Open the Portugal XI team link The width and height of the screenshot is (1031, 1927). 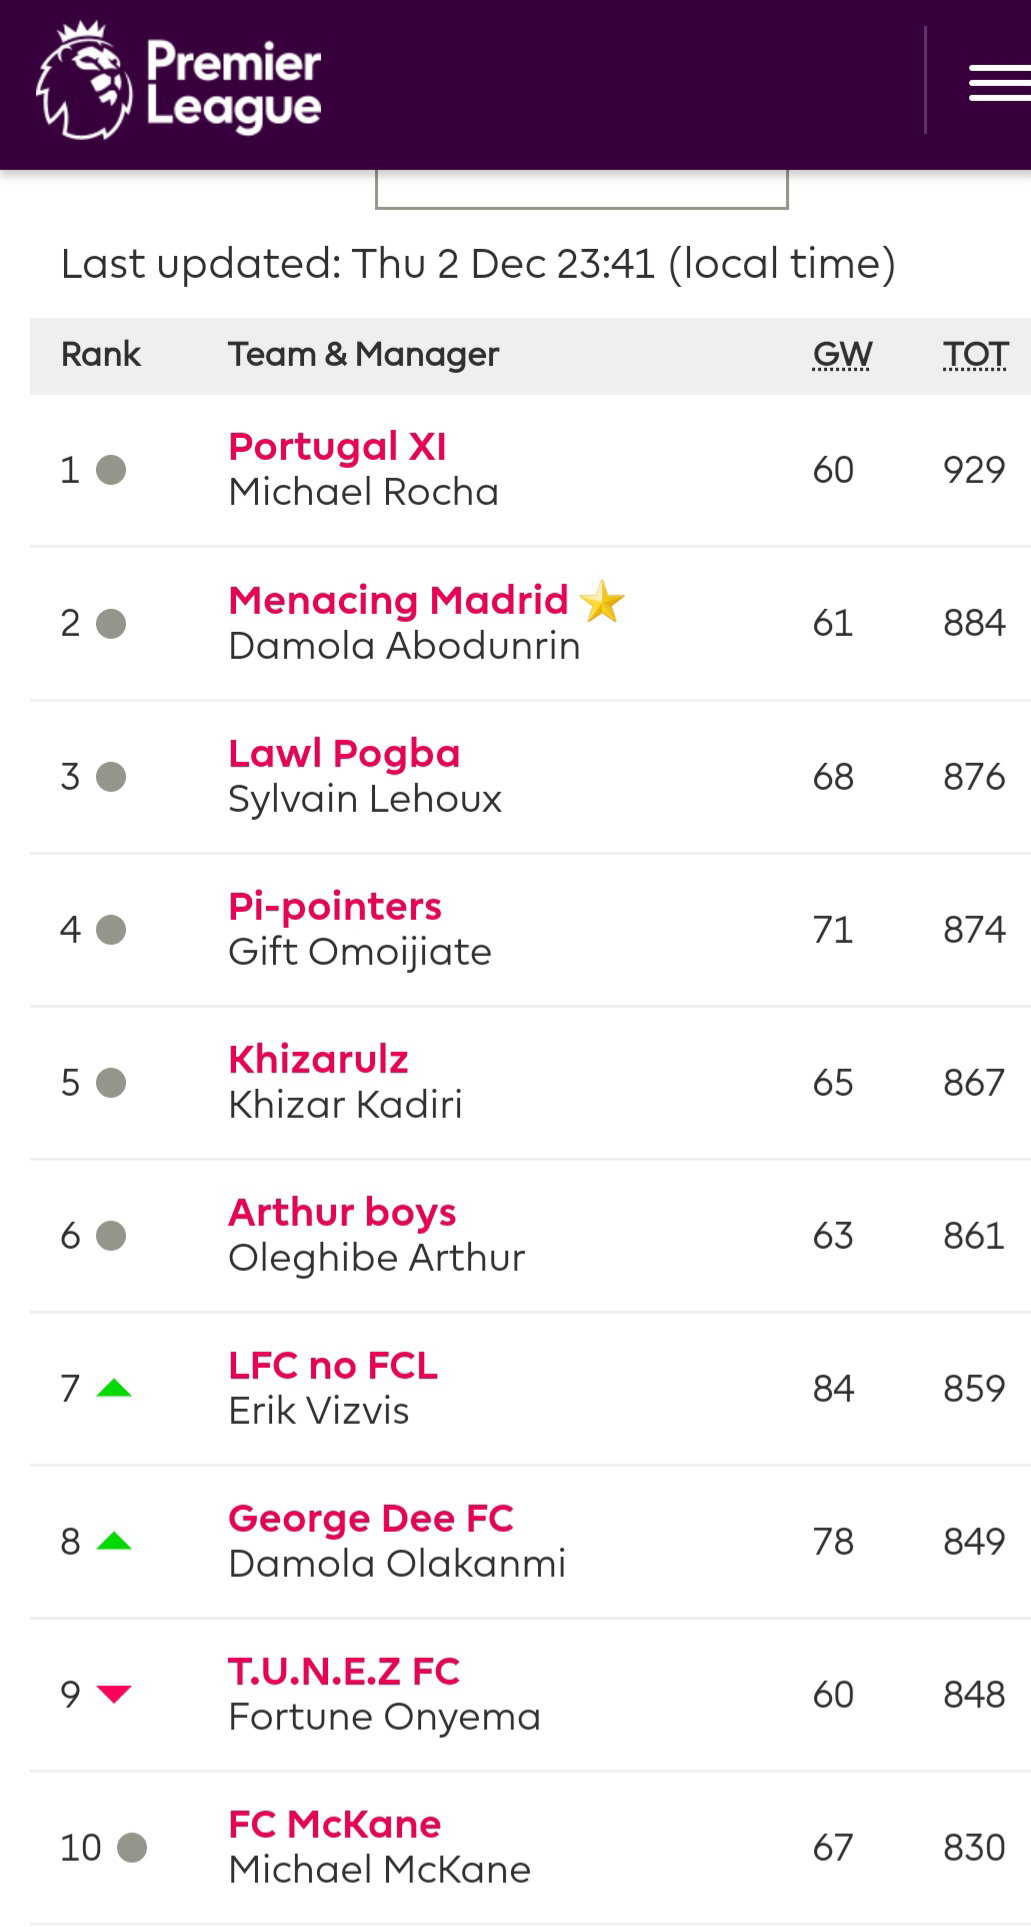click(337, 446)
